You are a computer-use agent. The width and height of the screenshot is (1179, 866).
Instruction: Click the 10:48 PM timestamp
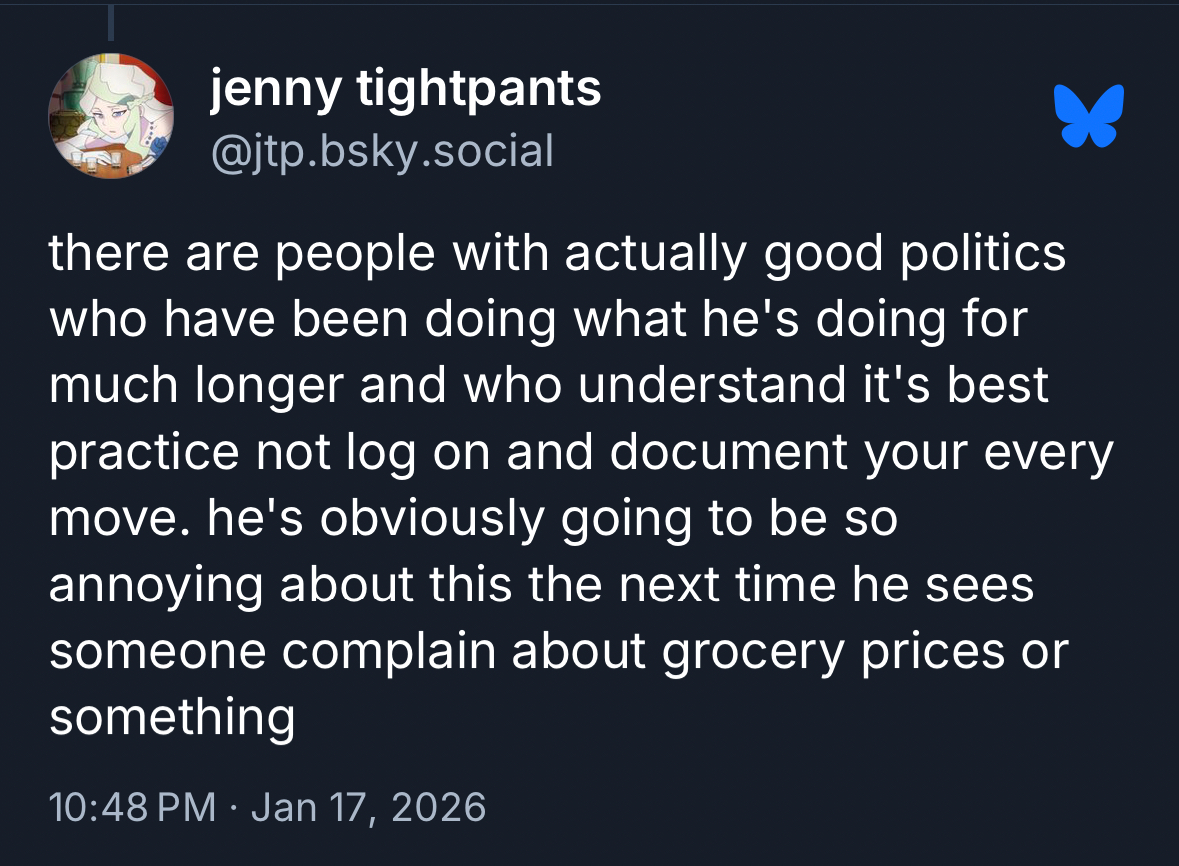(x=132, y=806)
